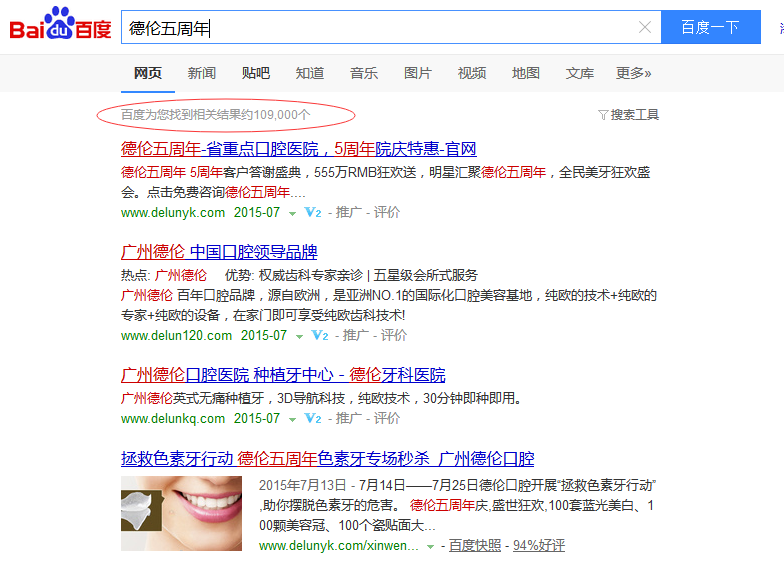Click 评价 on the delunyk.com result

386,212
